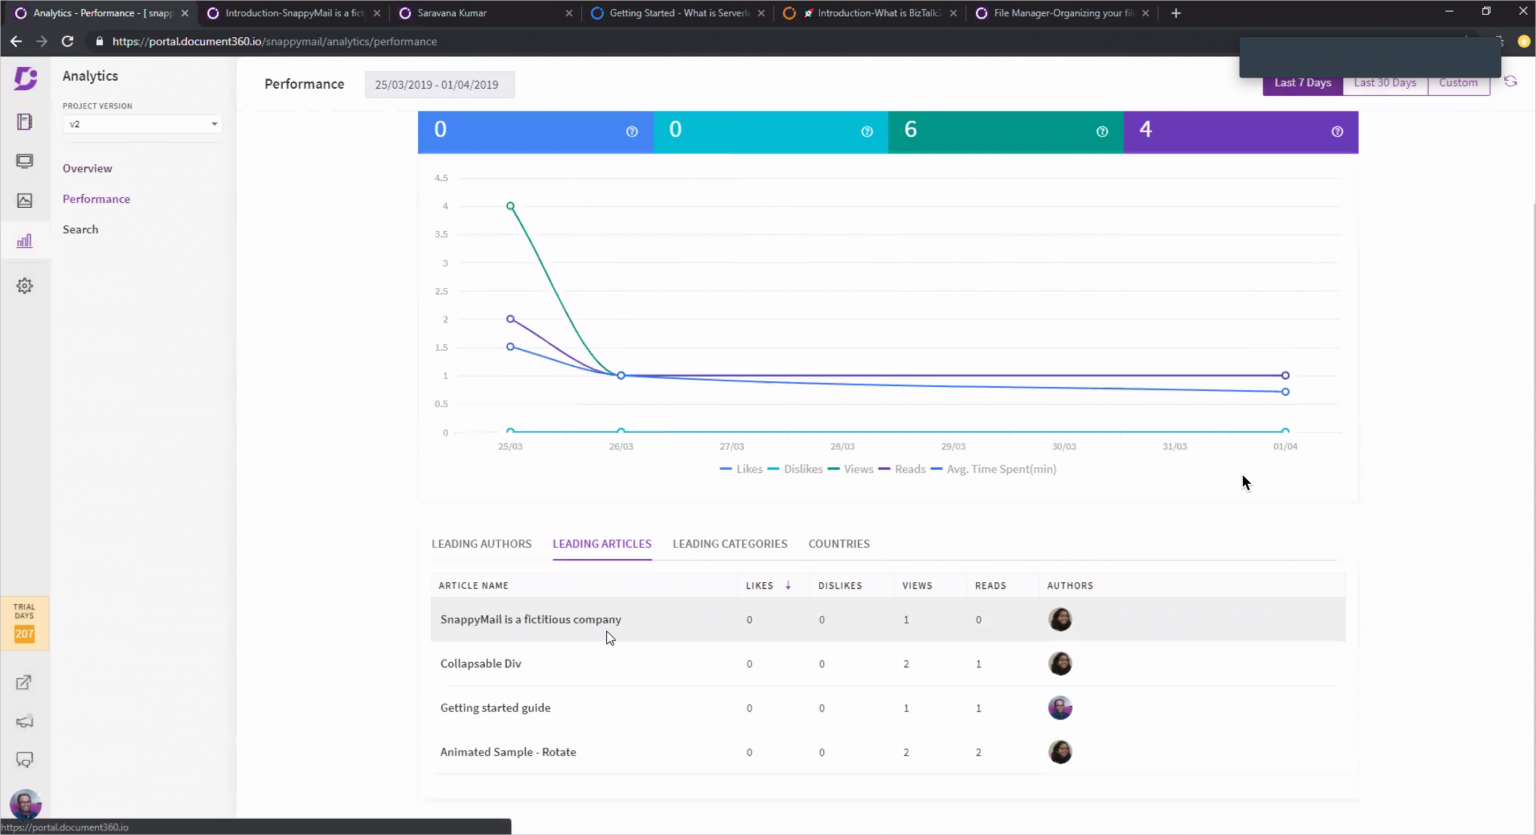Open Settings gear icon in sidebar
Viewport: 1536px width, 835px height.
[24, 286]
